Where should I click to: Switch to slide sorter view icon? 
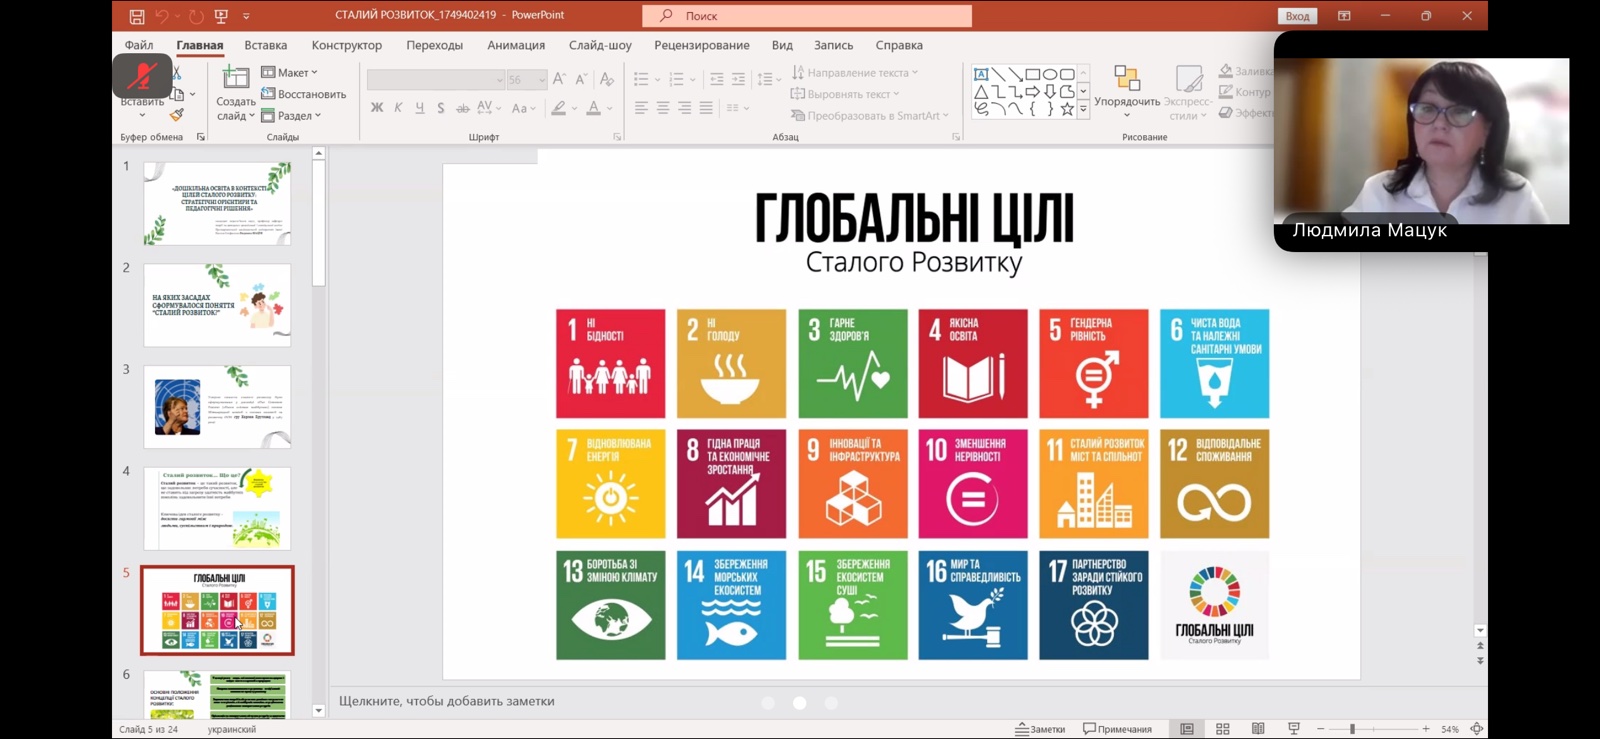[x=1222, y=729]
